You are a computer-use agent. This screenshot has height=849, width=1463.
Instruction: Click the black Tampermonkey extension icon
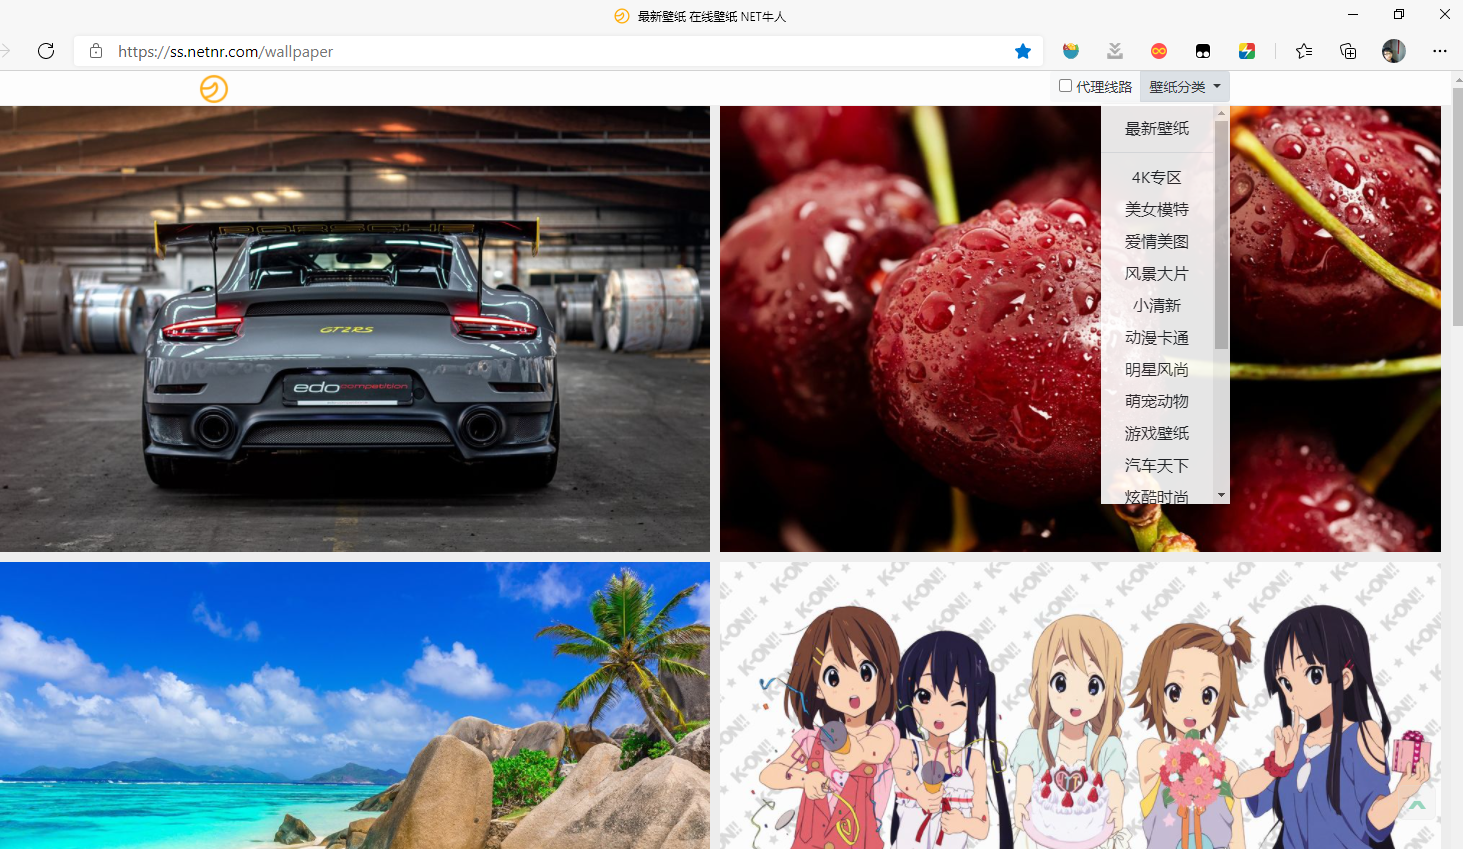pos(1203,51)
